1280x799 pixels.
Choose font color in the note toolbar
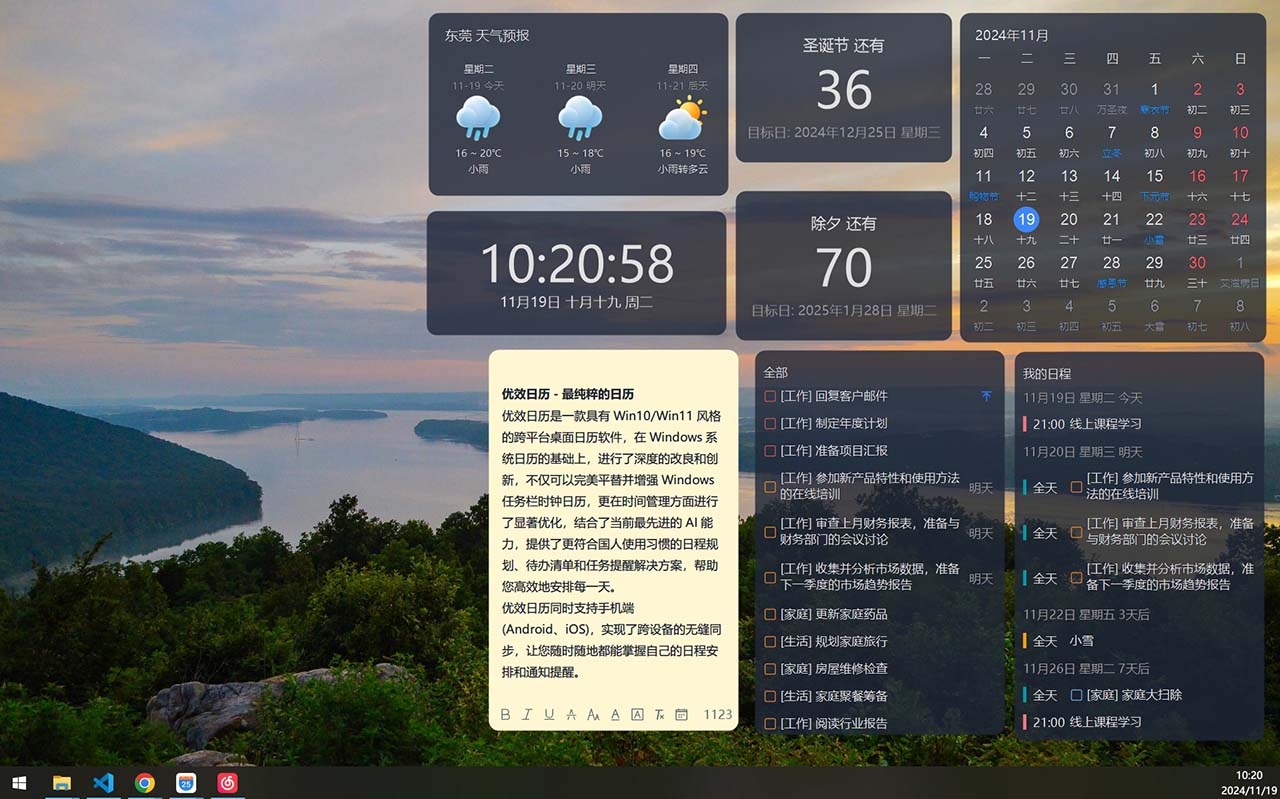pyautogui.click(x=615, y=715)
